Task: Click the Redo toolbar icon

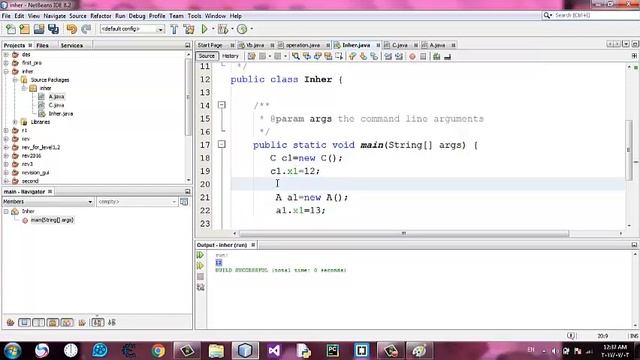Action: 86,29
